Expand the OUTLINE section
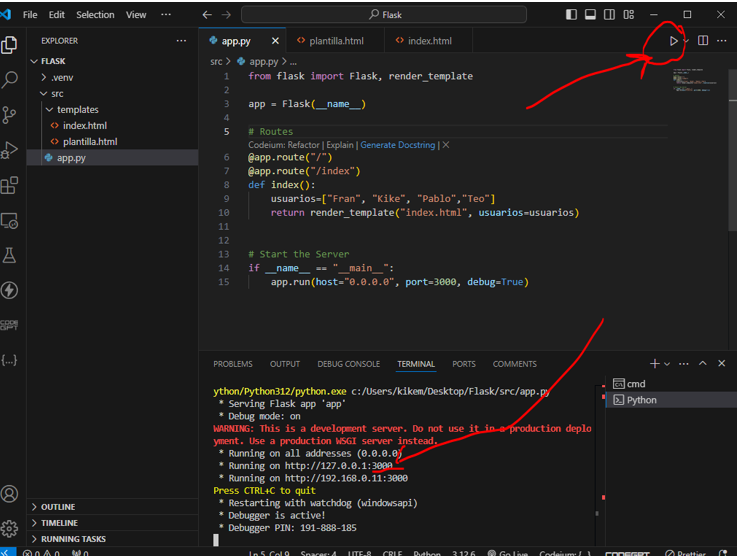739x556 pixels. pos(58,507)
